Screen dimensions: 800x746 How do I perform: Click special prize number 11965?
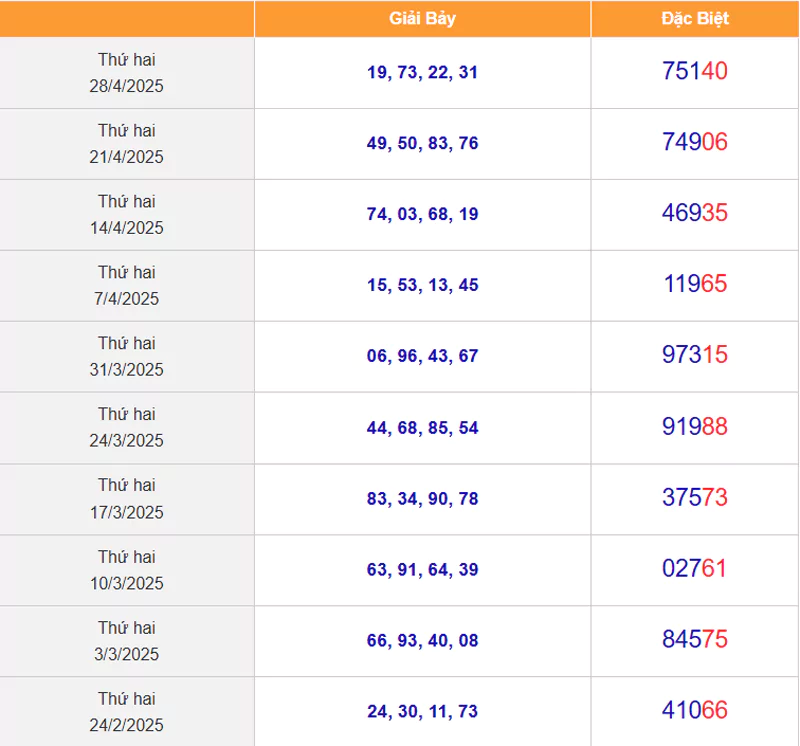pyautogui.click(x=695, y=284)
